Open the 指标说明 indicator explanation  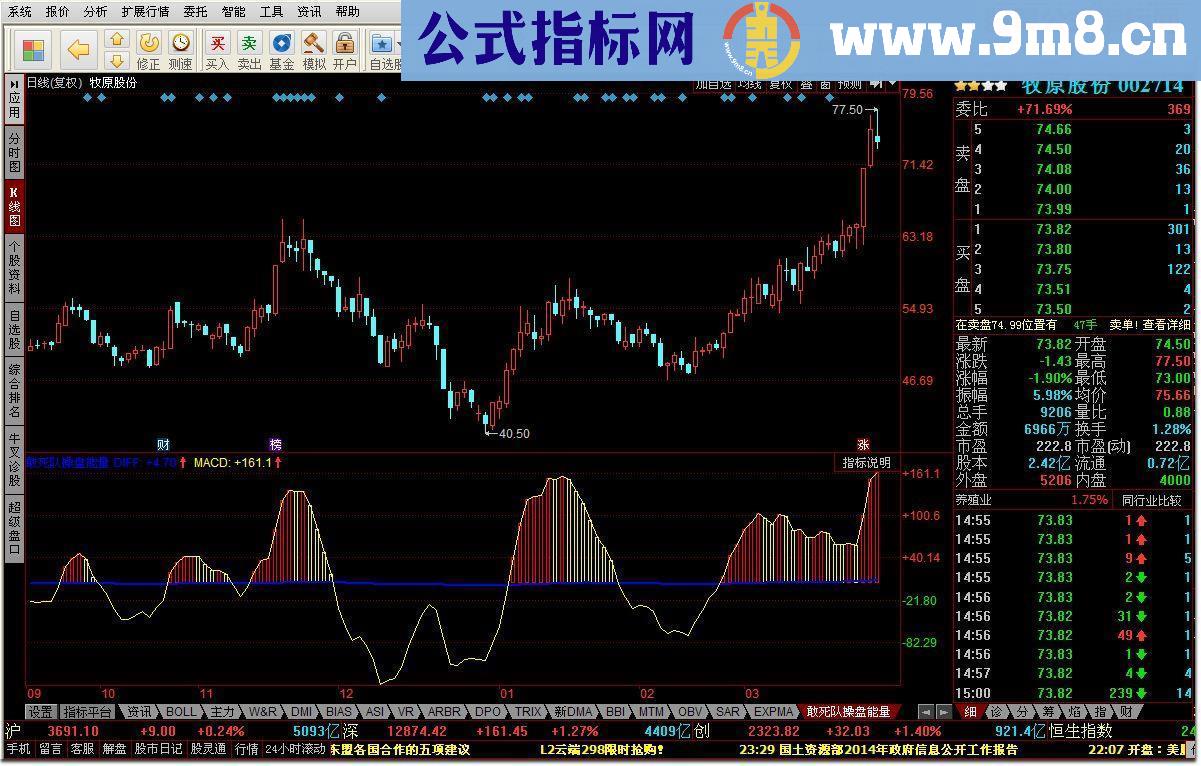(x=866, y=463)
